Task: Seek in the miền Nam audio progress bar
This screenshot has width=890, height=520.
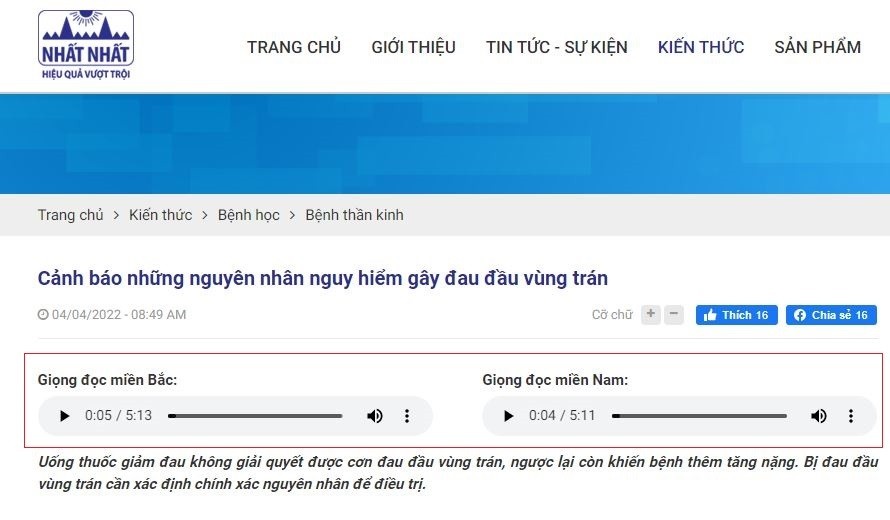Action: click(x=699, y=416)
